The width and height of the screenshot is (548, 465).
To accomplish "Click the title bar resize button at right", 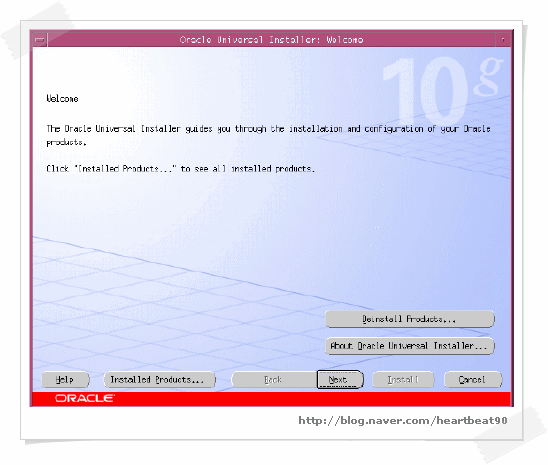I will click(x=503, y=39).
